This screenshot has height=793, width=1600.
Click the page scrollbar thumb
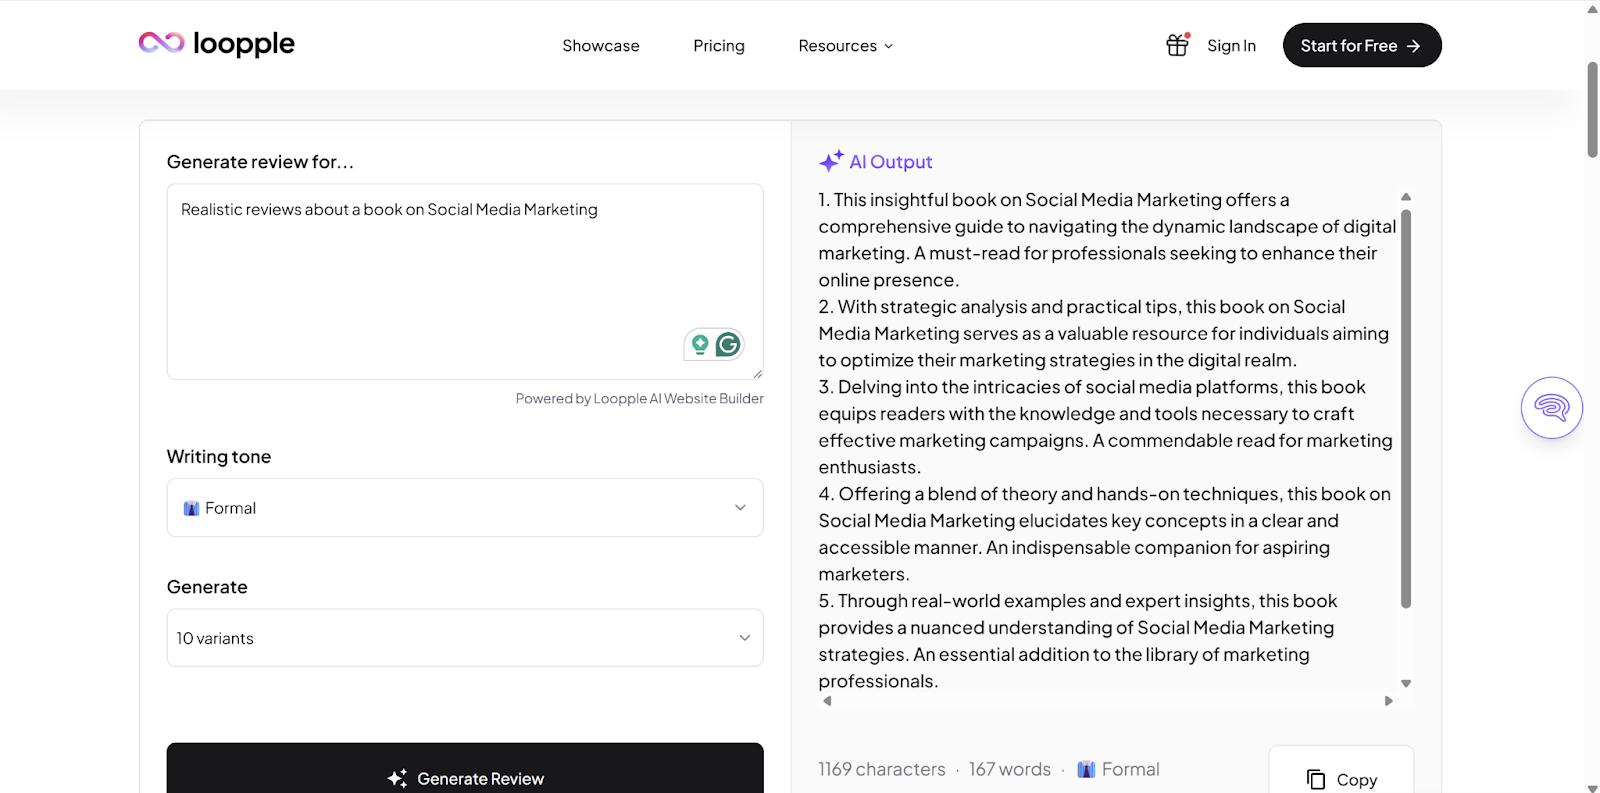[1592, 110]
